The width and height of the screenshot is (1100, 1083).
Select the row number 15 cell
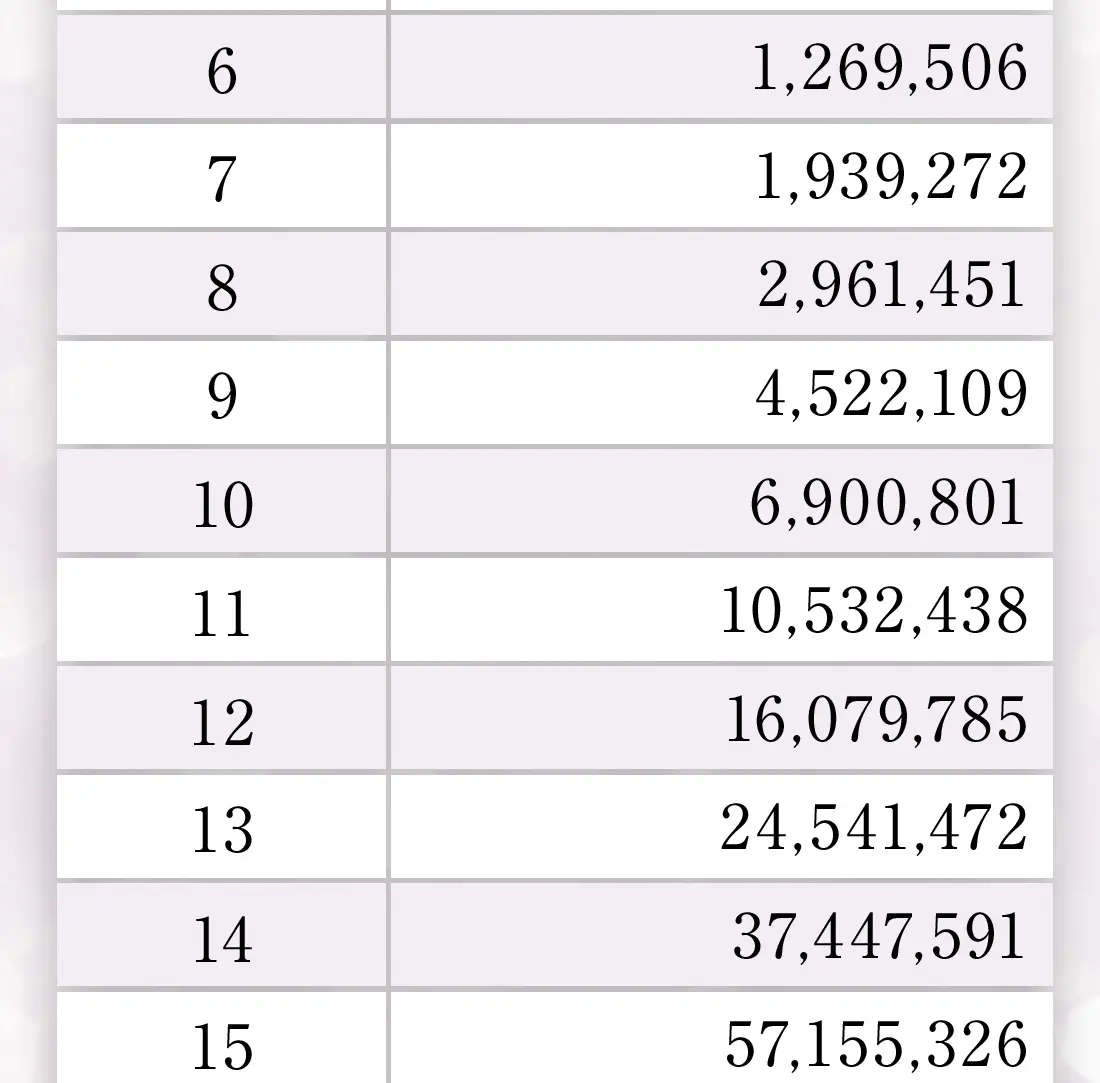pos(222,1043)
